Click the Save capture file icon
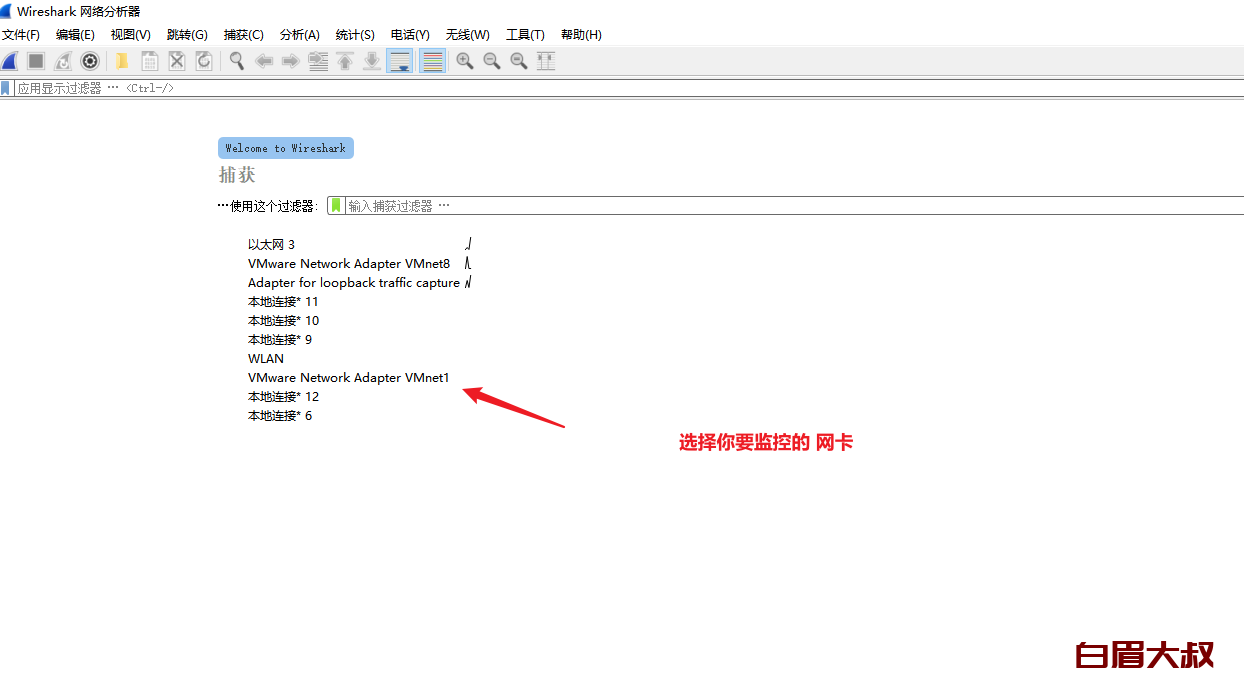The image size is (1244, 698). coord(150,61)
